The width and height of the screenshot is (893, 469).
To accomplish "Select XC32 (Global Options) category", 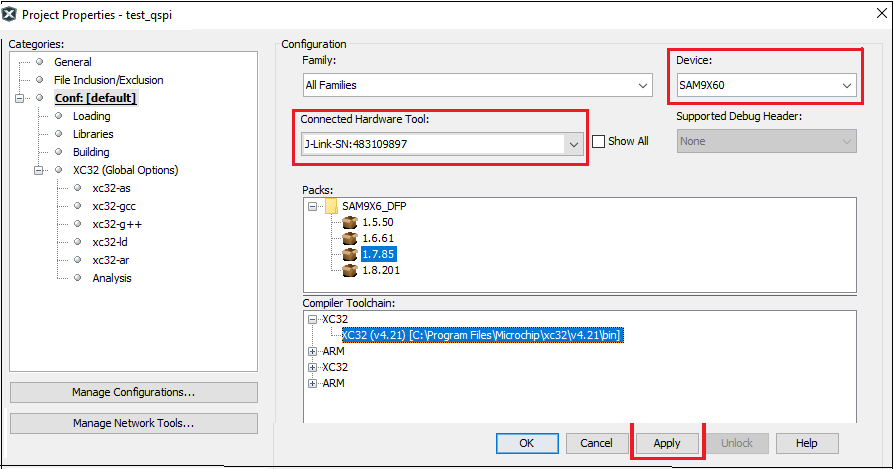I will [x=125, y=170].
